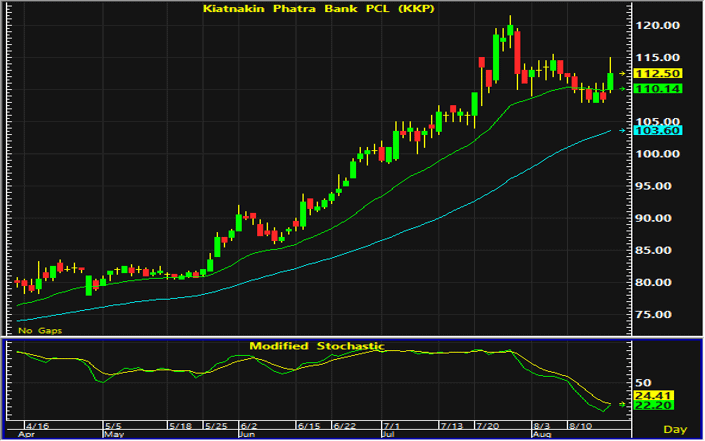Click the 6/15 date marker
Screen dimensions: 705x441
(309, 426)
